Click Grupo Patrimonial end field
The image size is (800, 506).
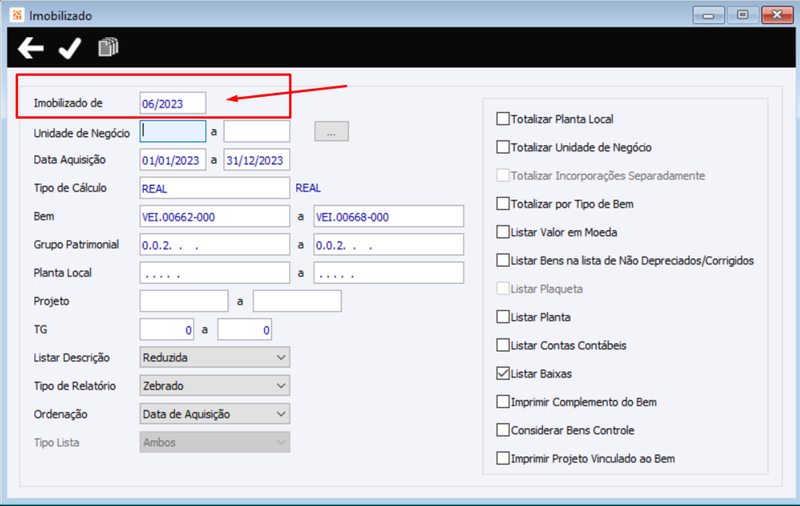click(389, 245)
